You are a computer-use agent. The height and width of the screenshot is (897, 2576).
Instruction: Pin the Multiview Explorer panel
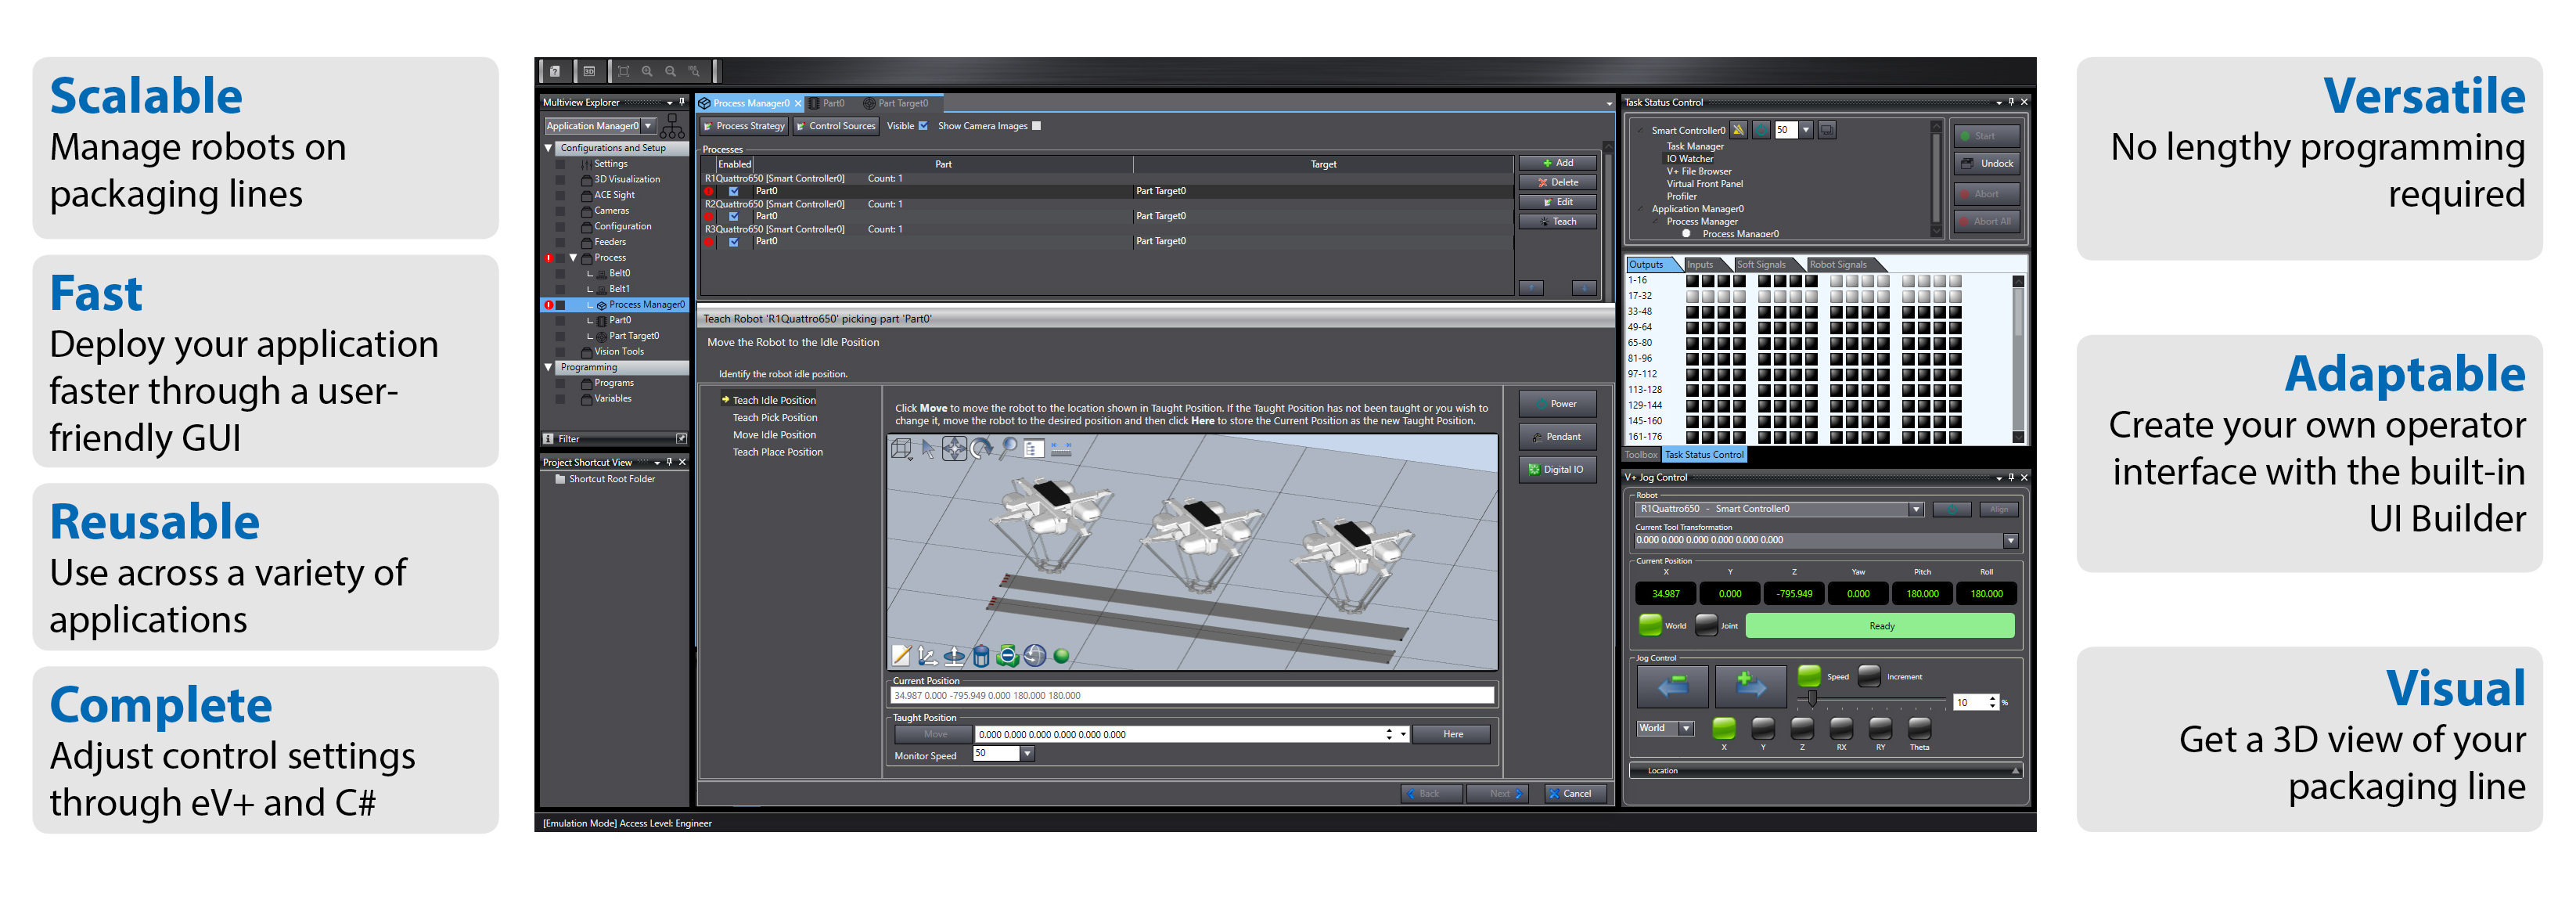(x=682, y=102)
